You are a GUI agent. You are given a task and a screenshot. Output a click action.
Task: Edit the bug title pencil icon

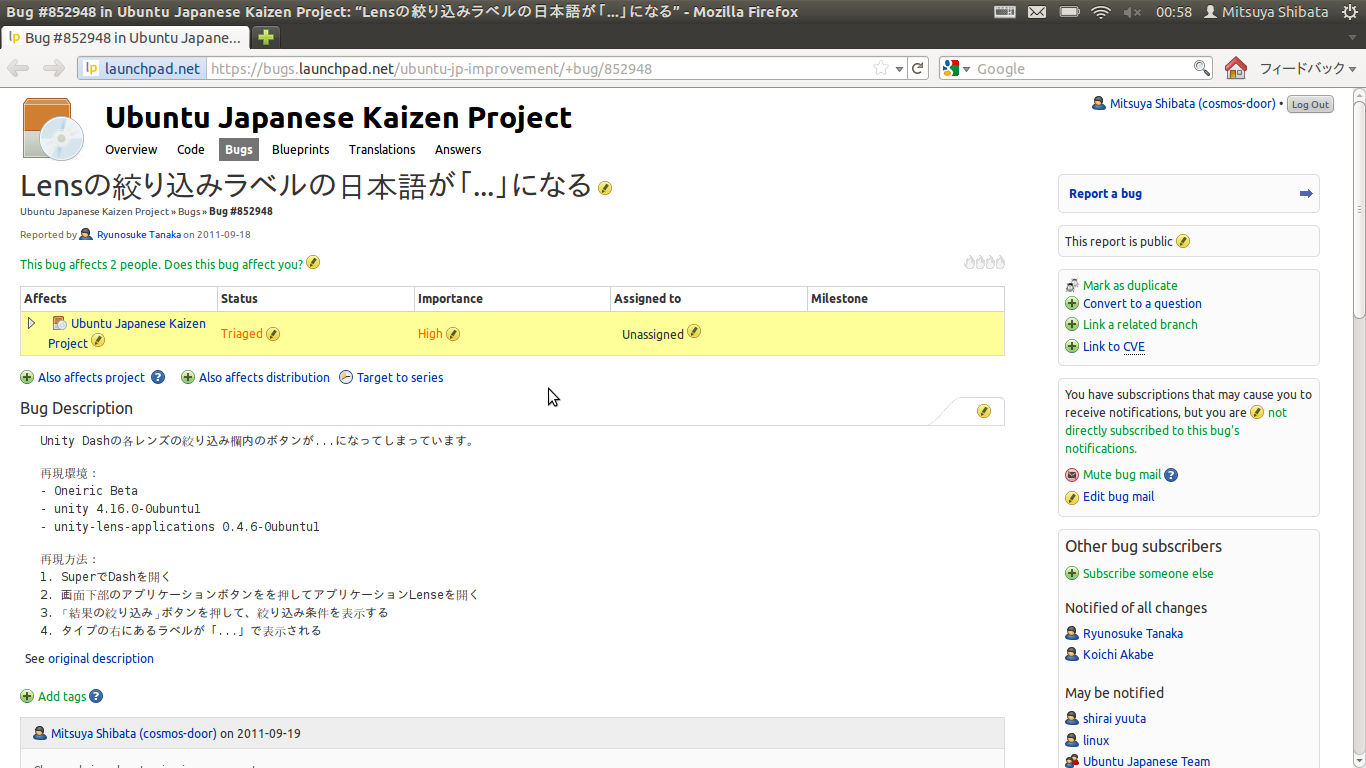point(605,188)
